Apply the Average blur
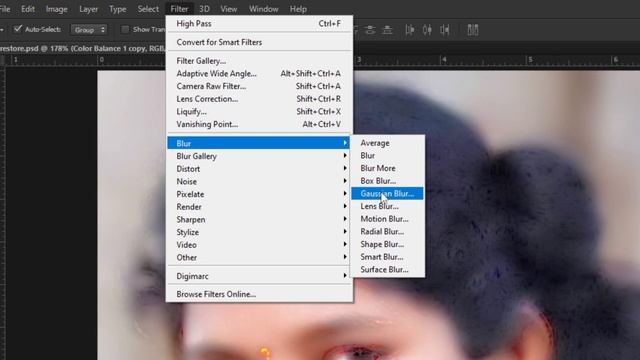Image resolution: width=640 pixels, height=360 pixels. [387, 143]
